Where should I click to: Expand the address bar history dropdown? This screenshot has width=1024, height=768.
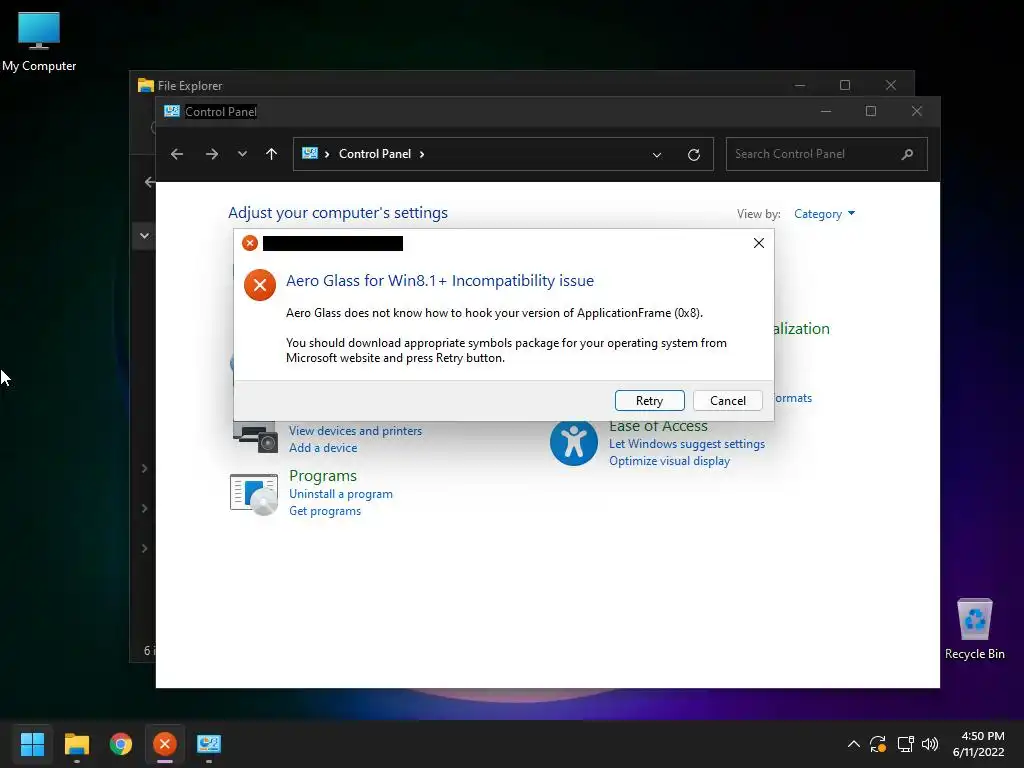click(657, 155)
